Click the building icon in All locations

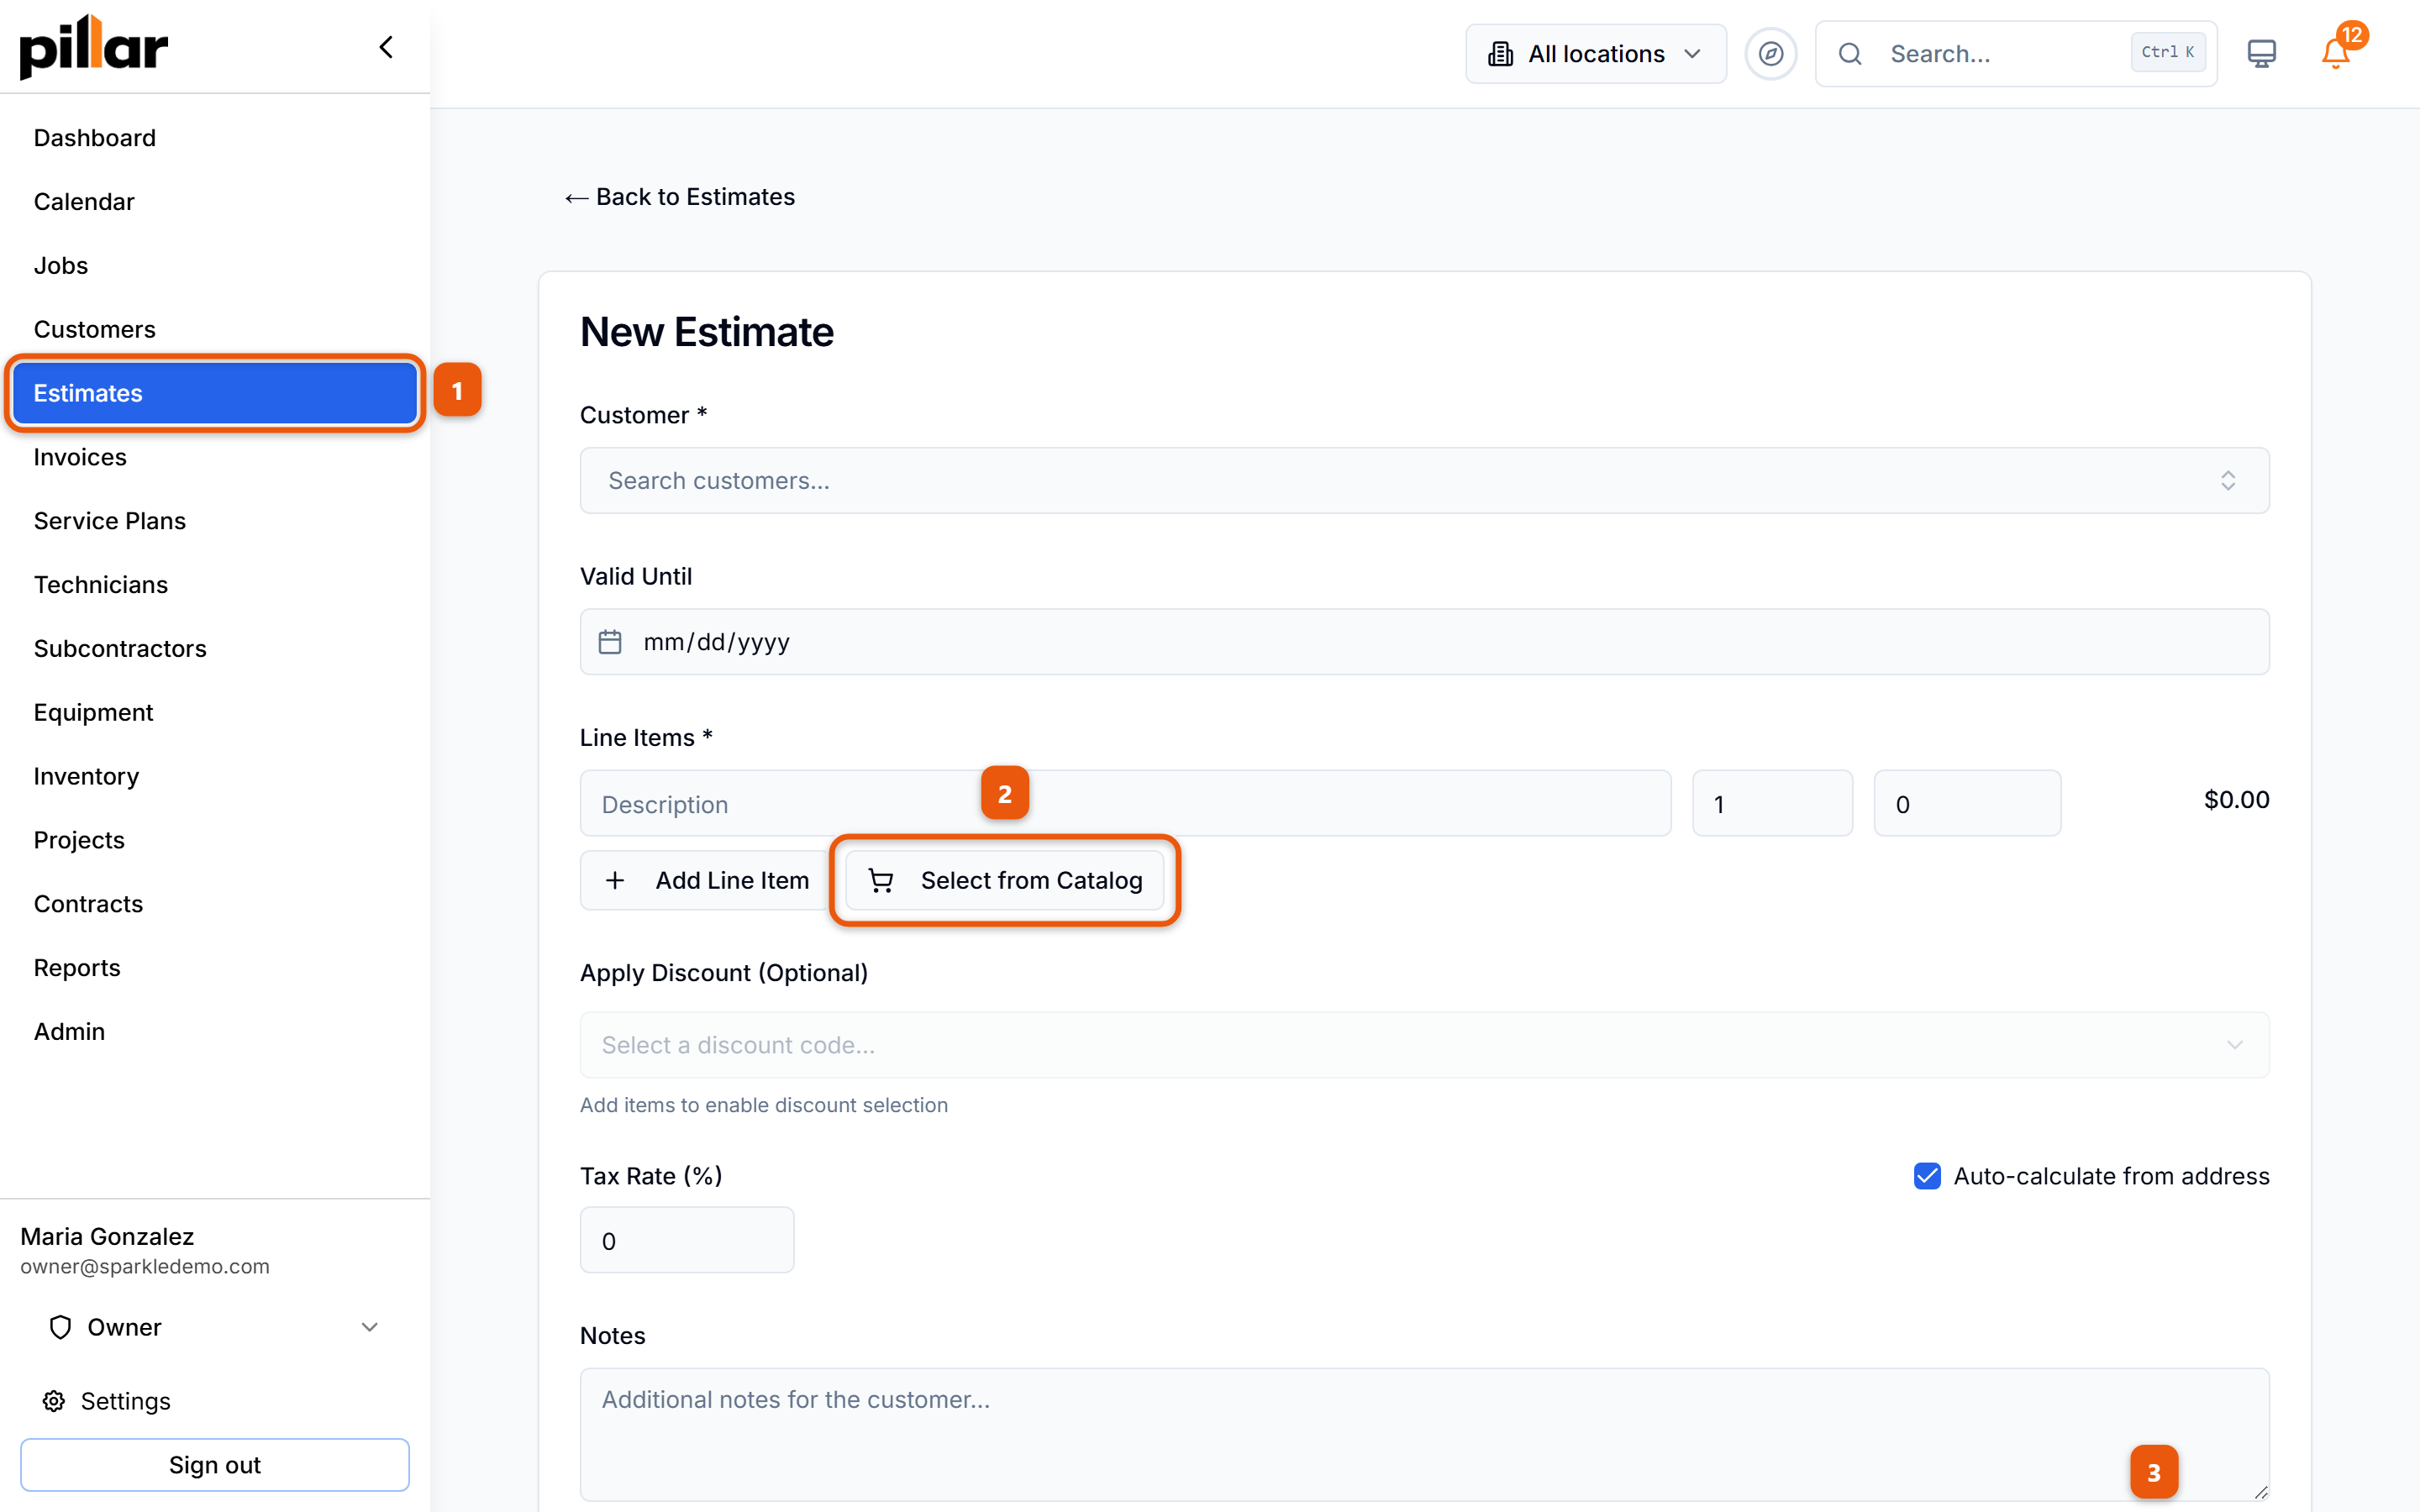pyautogui.click(x=1500, y=54)
